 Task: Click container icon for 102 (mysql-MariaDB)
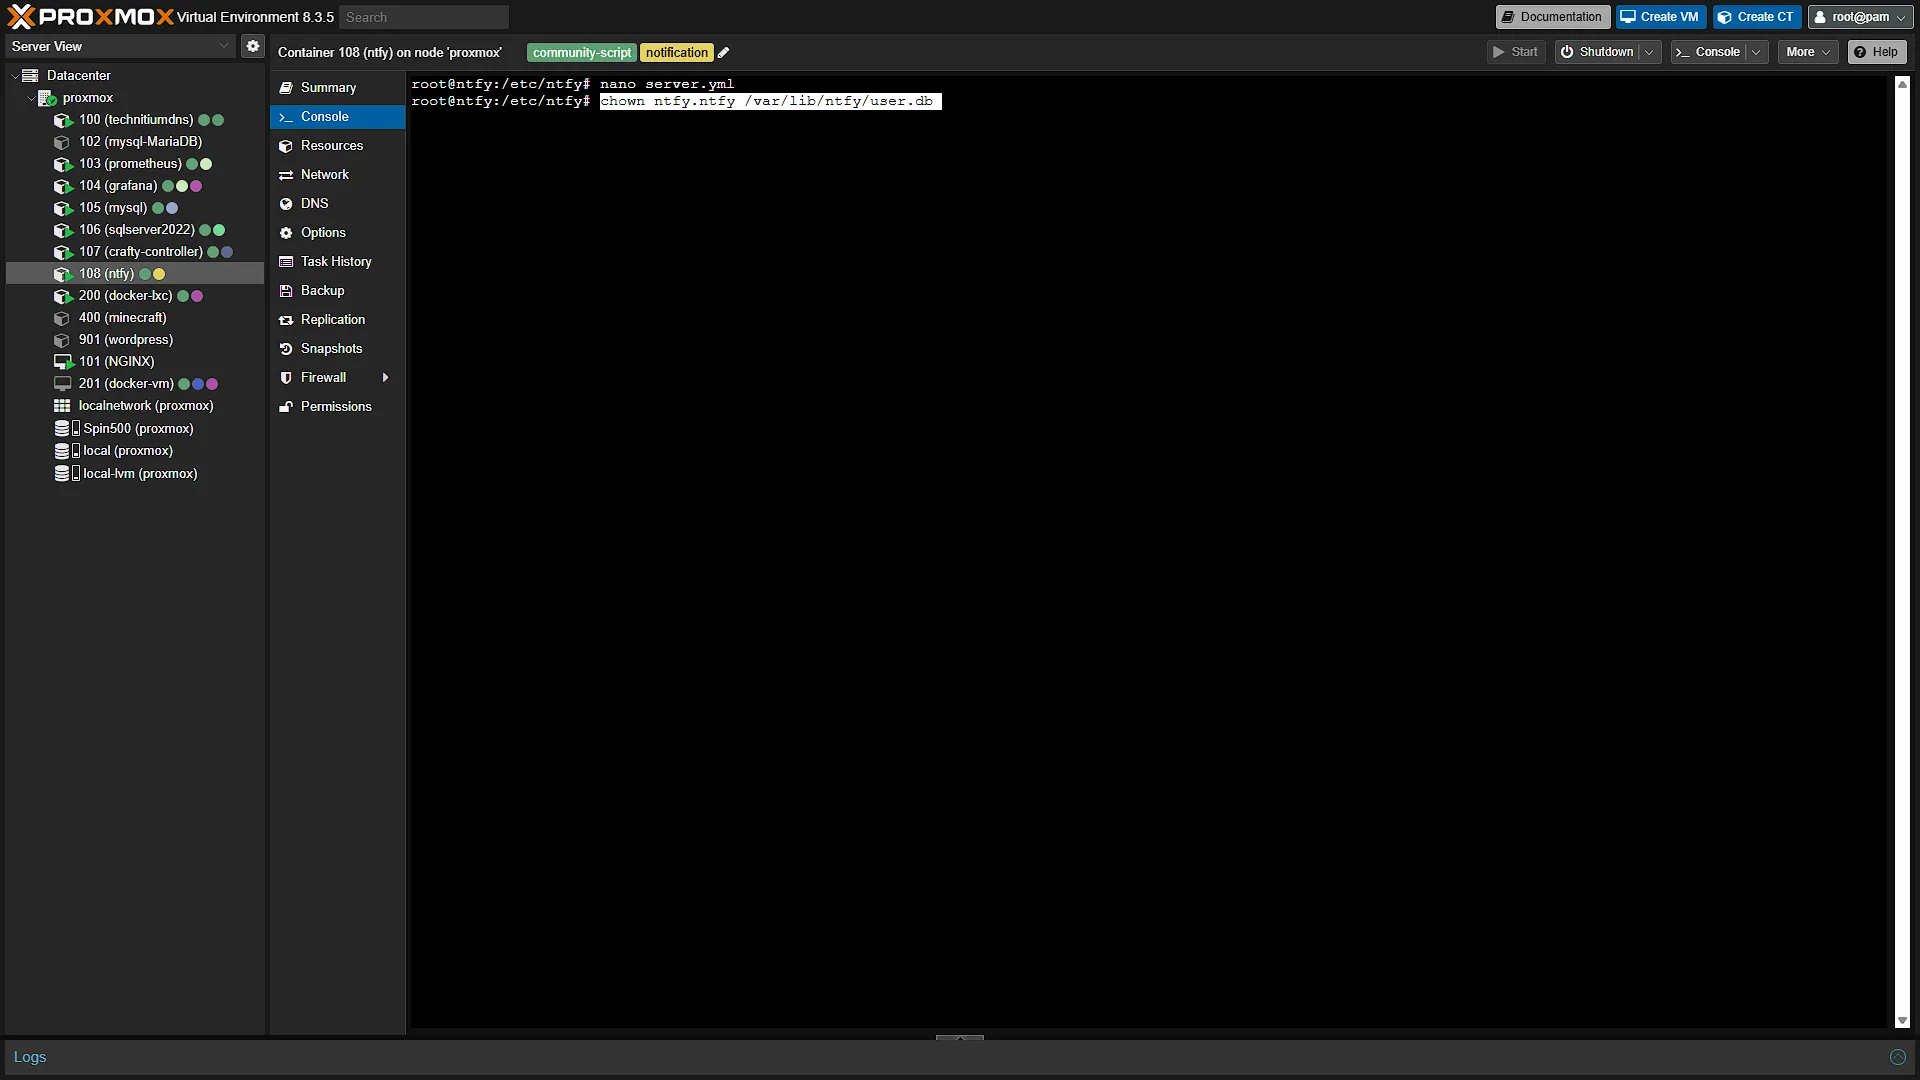(62, 142)
